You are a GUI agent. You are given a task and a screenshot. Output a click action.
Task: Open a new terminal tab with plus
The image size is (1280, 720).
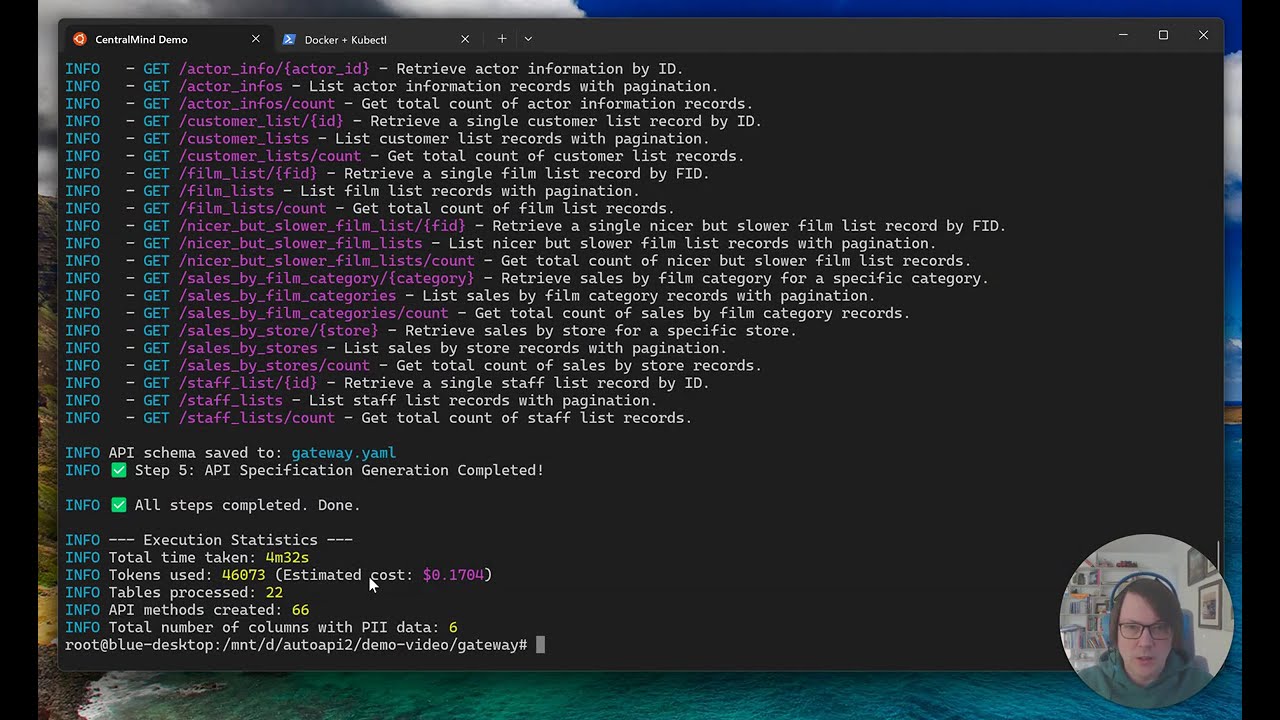point(502,39)
